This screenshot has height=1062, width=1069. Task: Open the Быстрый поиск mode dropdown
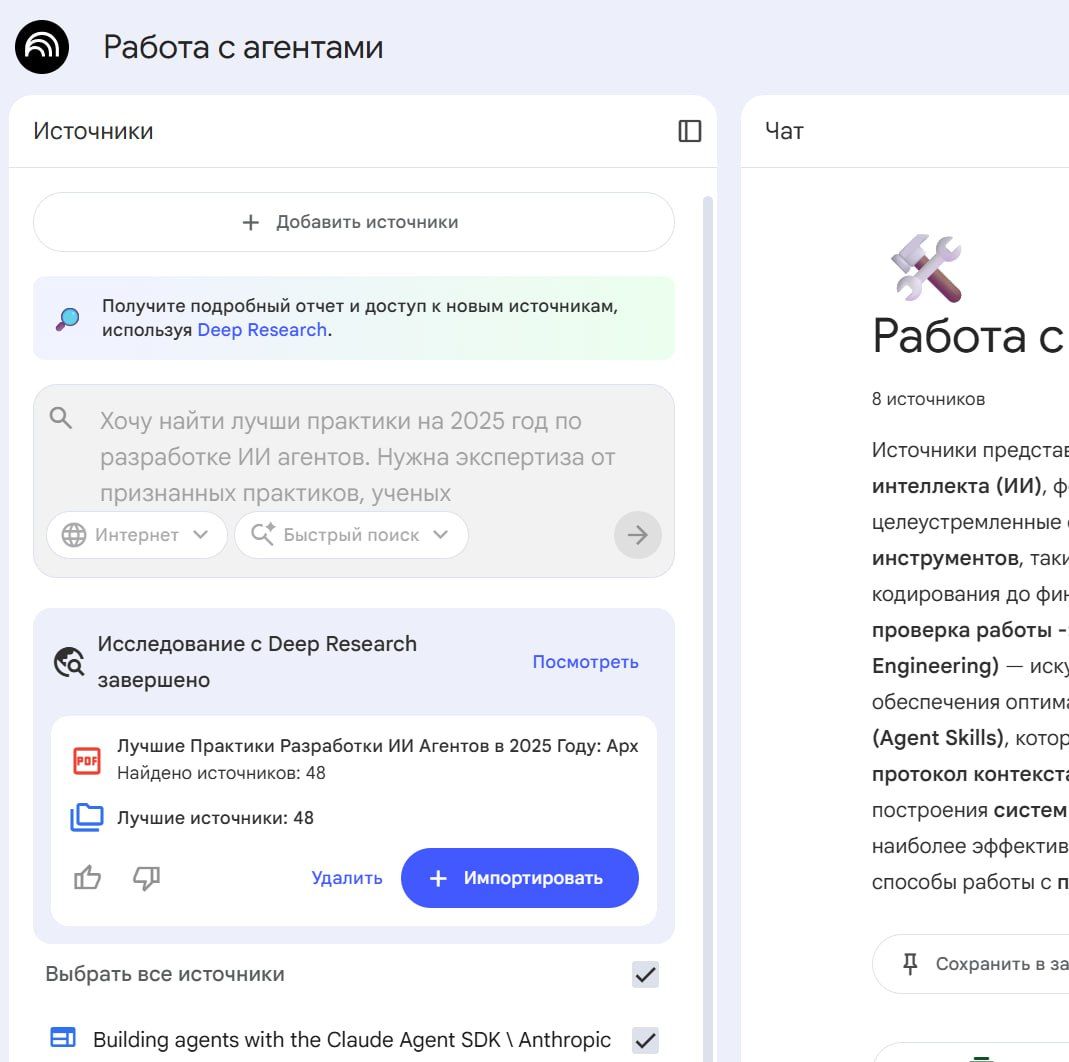(x=351, y=535)
